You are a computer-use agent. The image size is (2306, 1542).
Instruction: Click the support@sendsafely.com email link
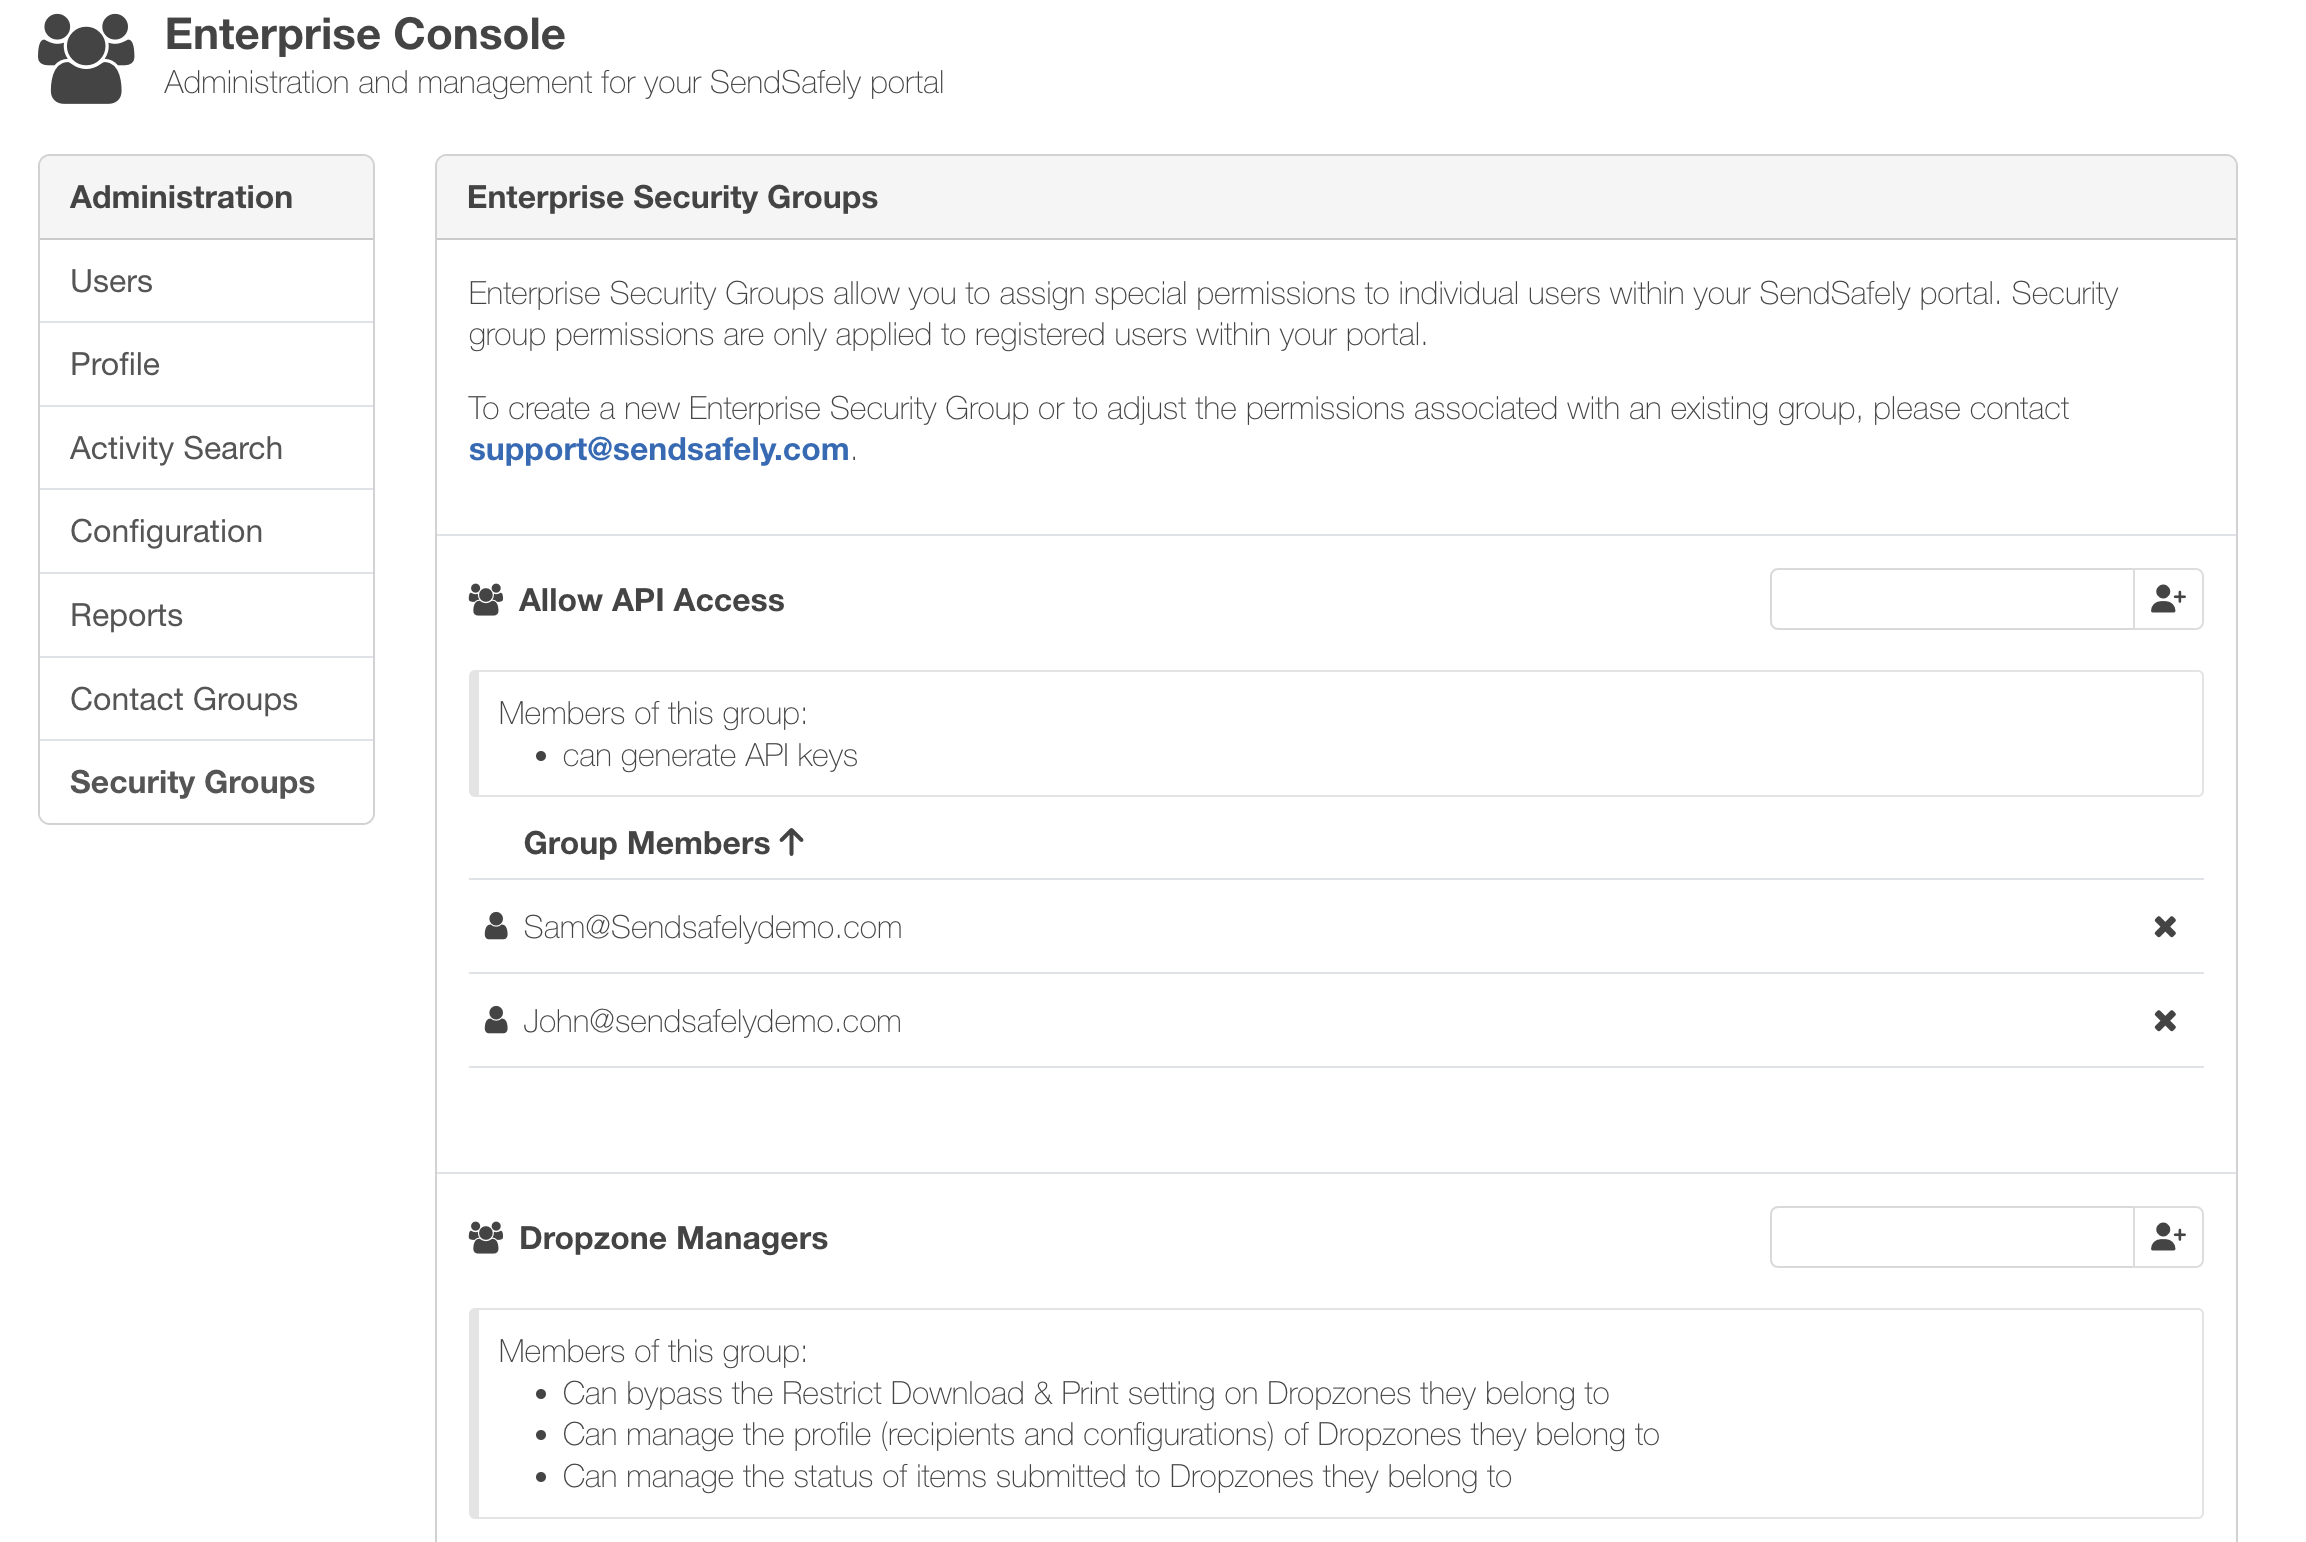tap(656, 449)
